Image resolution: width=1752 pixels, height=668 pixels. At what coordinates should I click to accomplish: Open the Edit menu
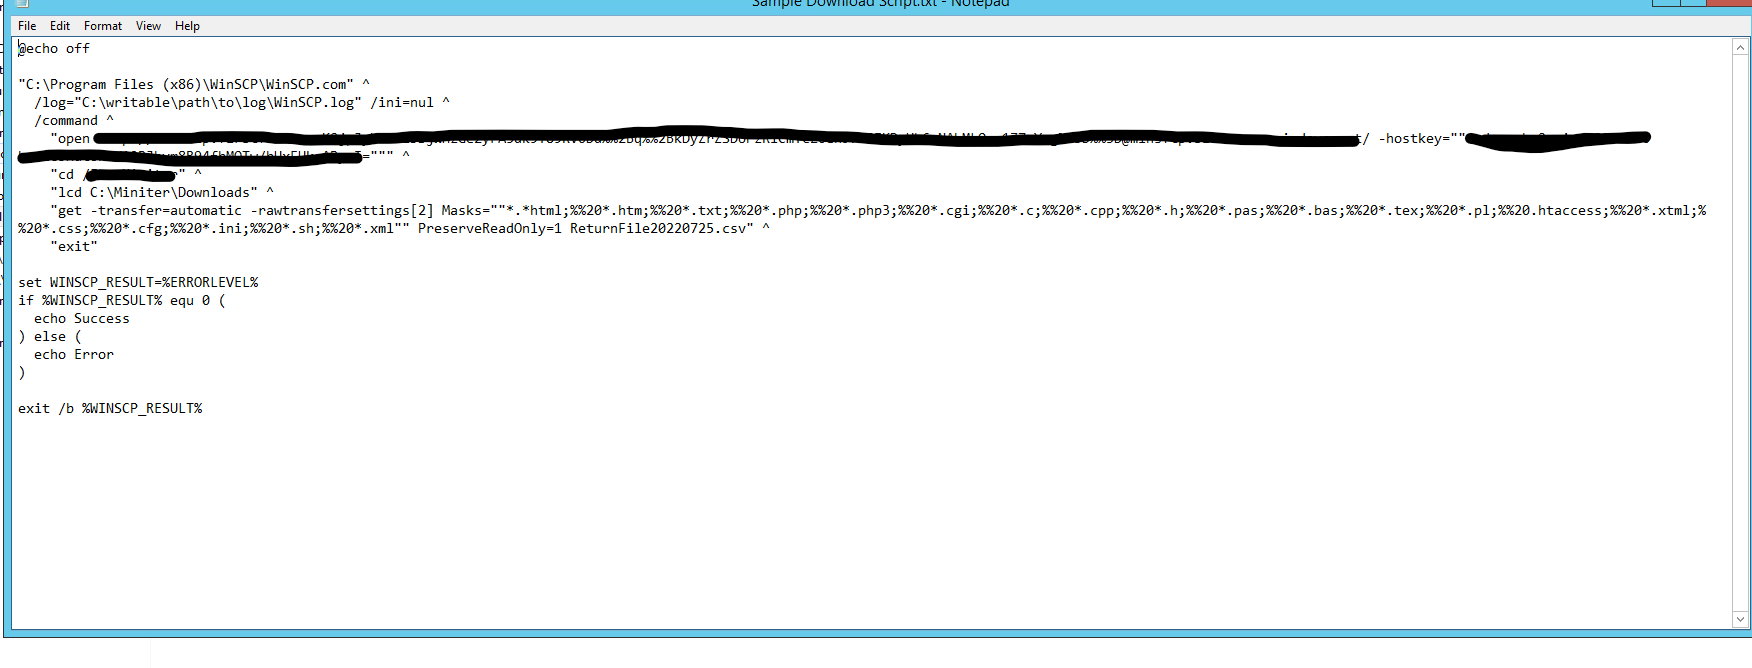(60, 26)
